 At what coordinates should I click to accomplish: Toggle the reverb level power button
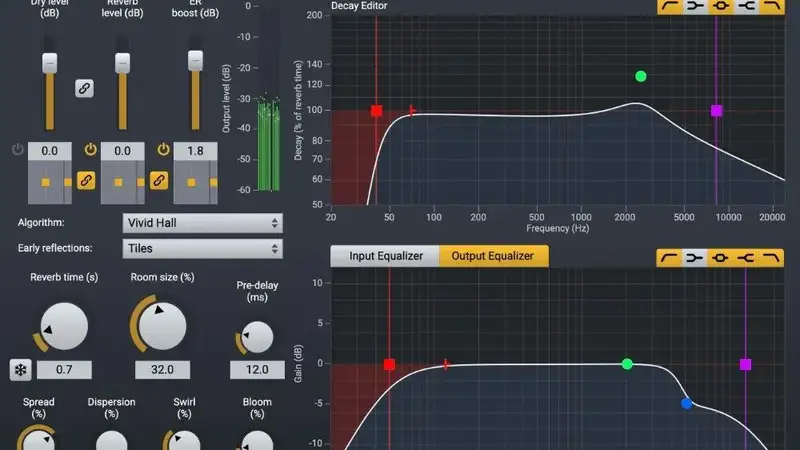coord(90,149)
